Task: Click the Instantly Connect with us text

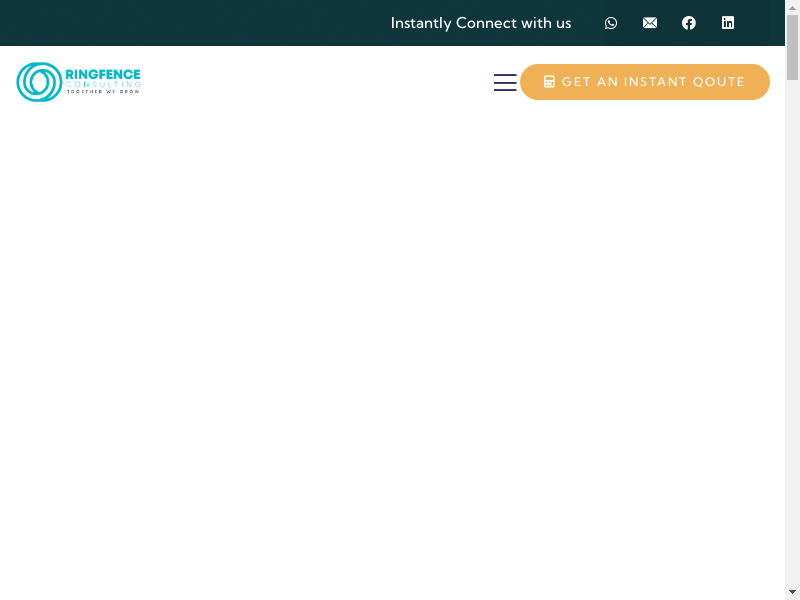Action: tap(481, 23)
